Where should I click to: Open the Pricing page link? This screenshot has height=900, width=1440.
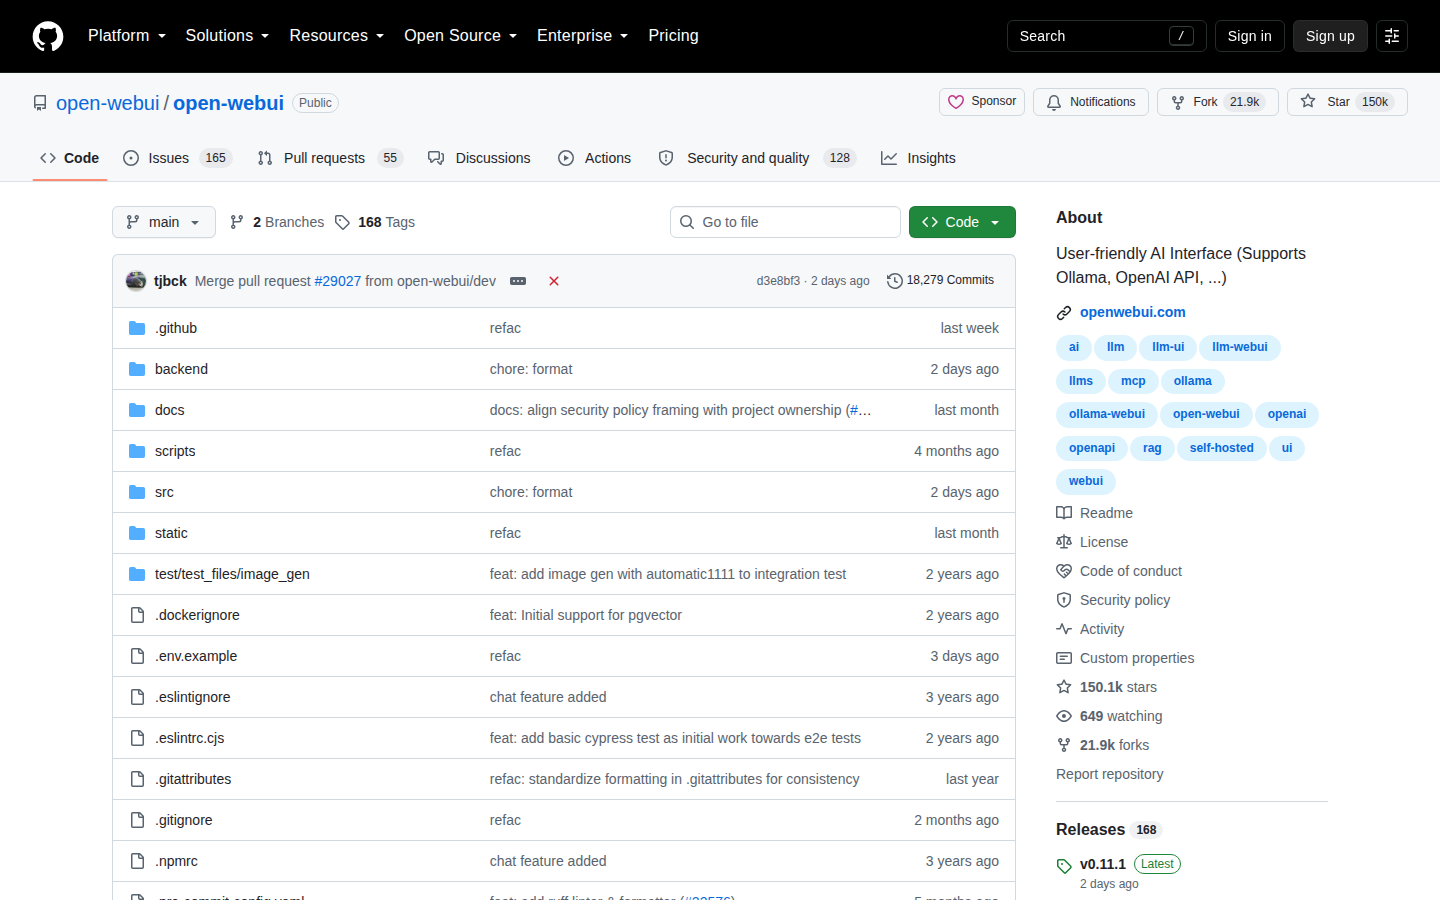pos(673,36)
